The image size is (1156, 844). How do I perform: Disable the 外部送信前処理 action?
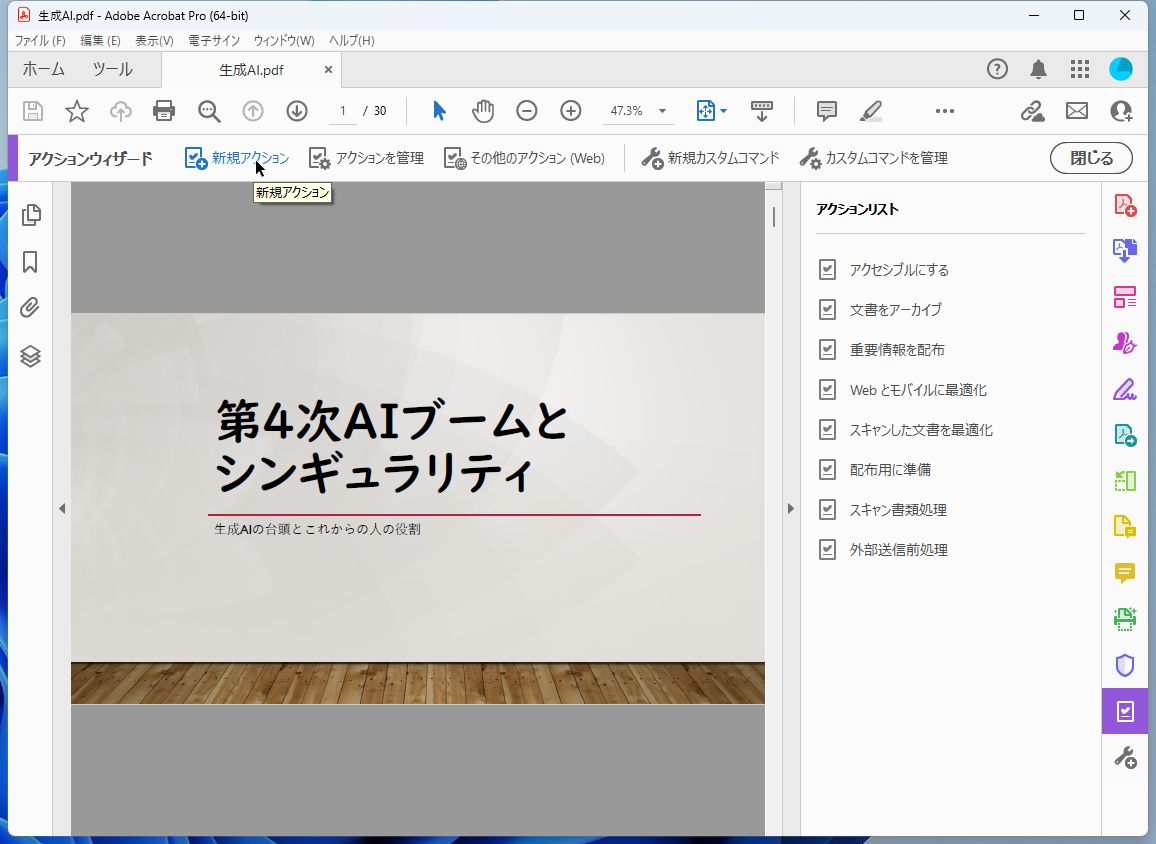(x=828, y=549)
